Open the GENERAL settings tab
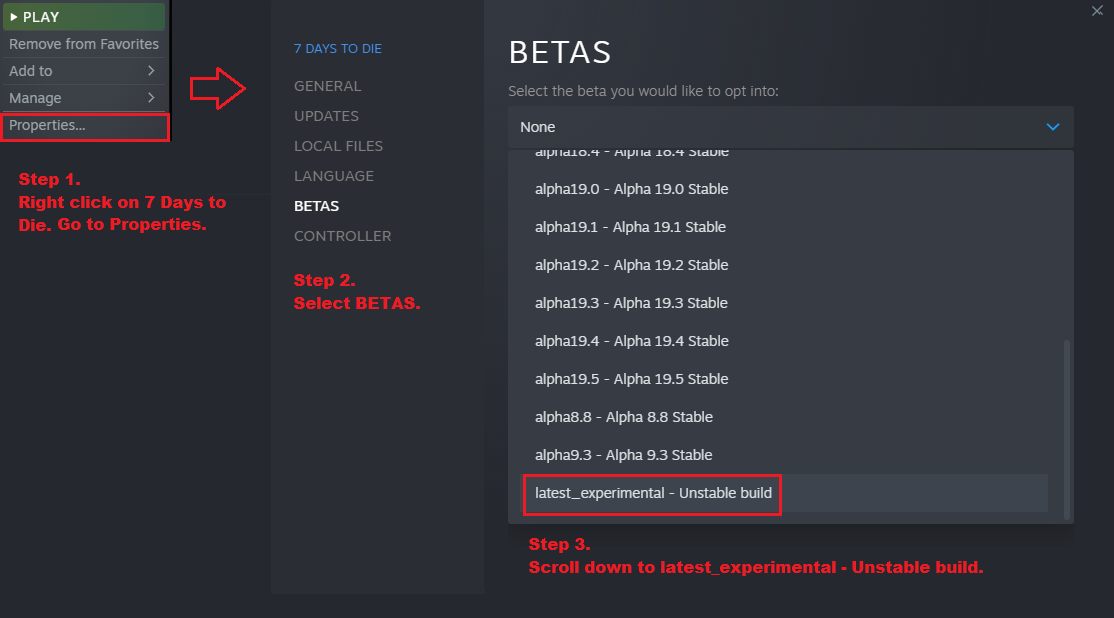Image resolution: width=1114 pixels, height=618 pixels. coord(327,86)
